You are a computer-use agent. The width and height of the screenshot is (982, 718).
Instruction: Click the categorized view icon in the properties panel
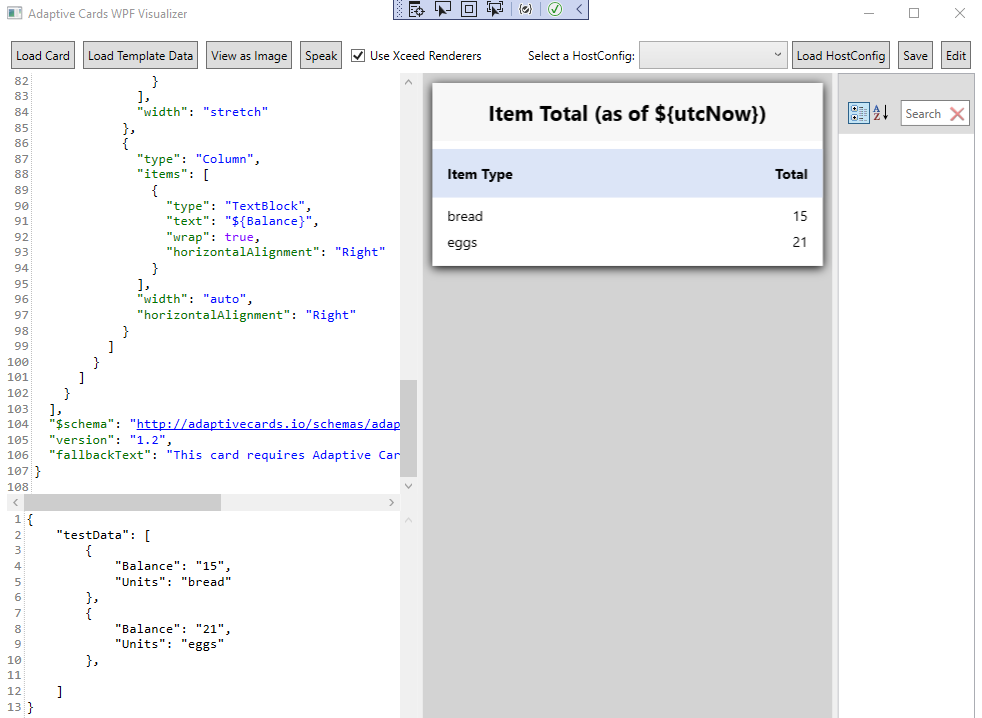point(857,112)
